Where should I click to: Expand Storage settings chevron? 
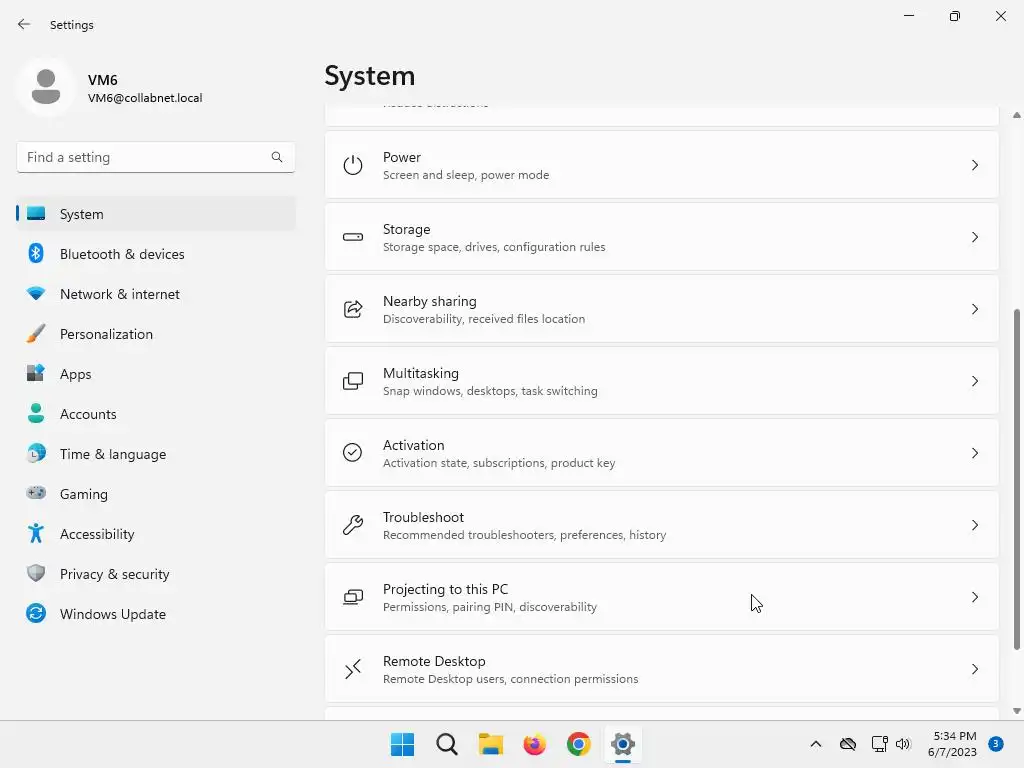coord(974,237)
